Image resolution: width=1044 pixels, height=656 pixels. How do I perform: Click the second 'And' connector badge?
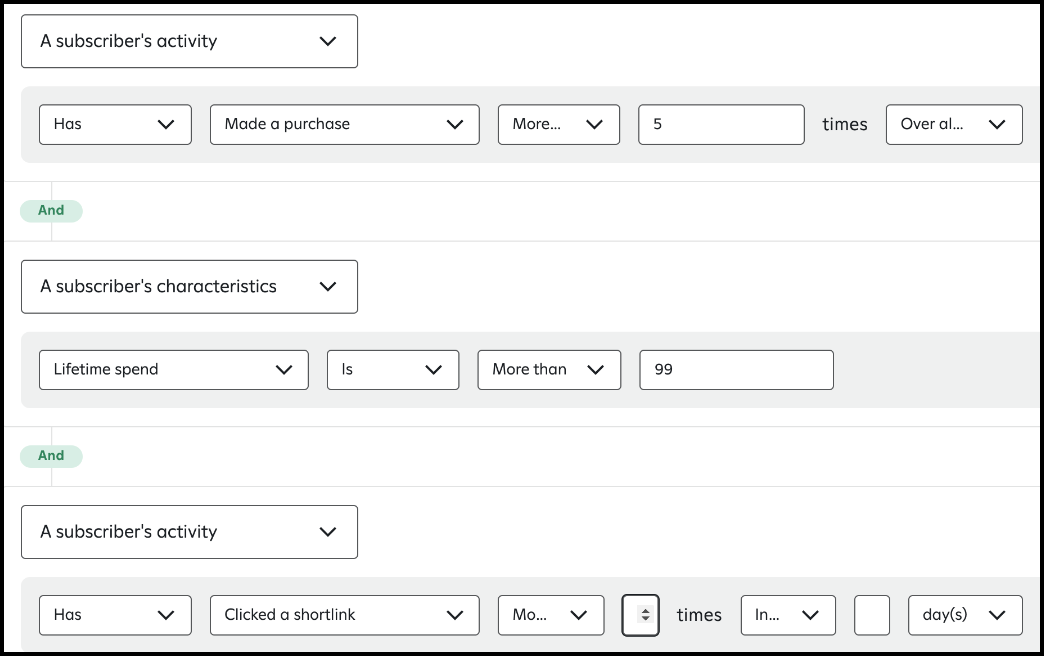[x=51, y=456]
